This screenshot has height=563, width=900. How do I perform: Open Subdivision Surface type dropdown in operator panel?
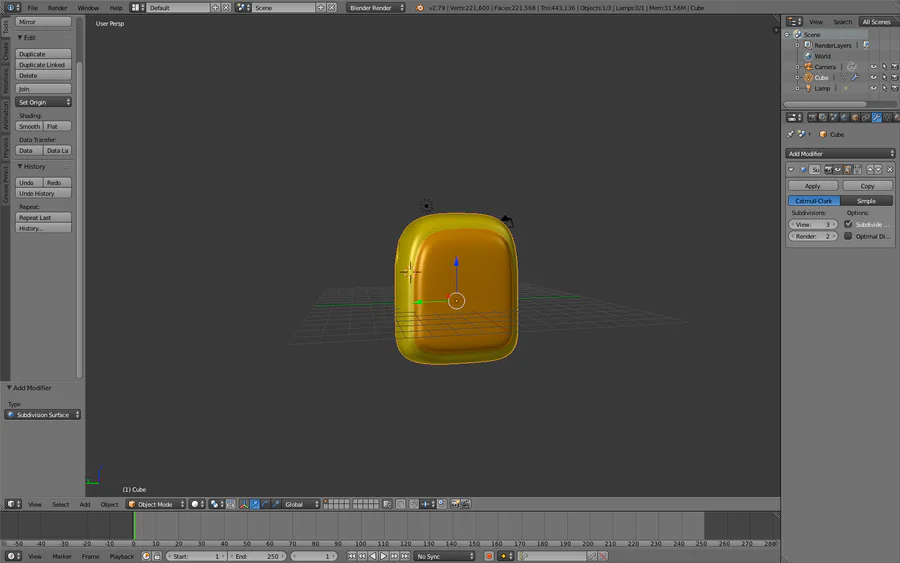42,415
